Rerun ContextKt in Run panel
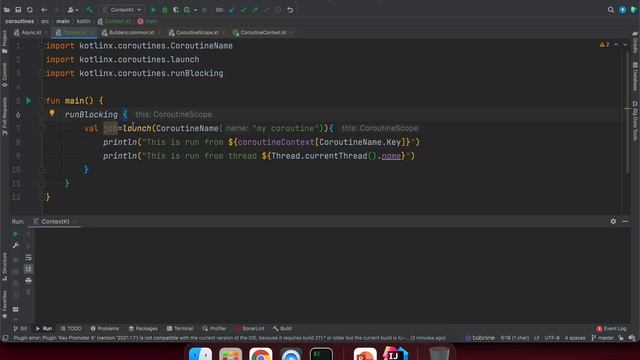This screenshot has width=640, height=360. click(16, 234)
